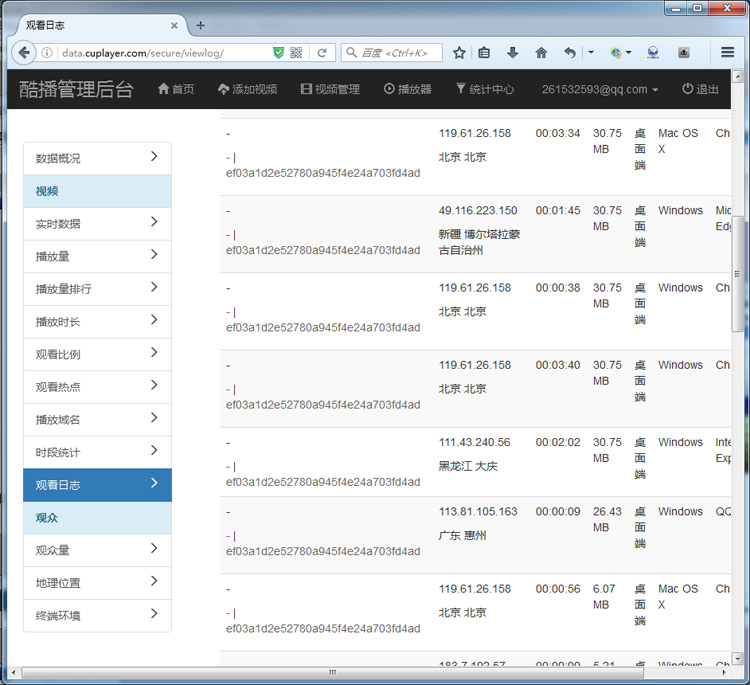Open 观看比例 in the sidebar
This screenshot has width=750, height=685.
[x=98, y=354]
